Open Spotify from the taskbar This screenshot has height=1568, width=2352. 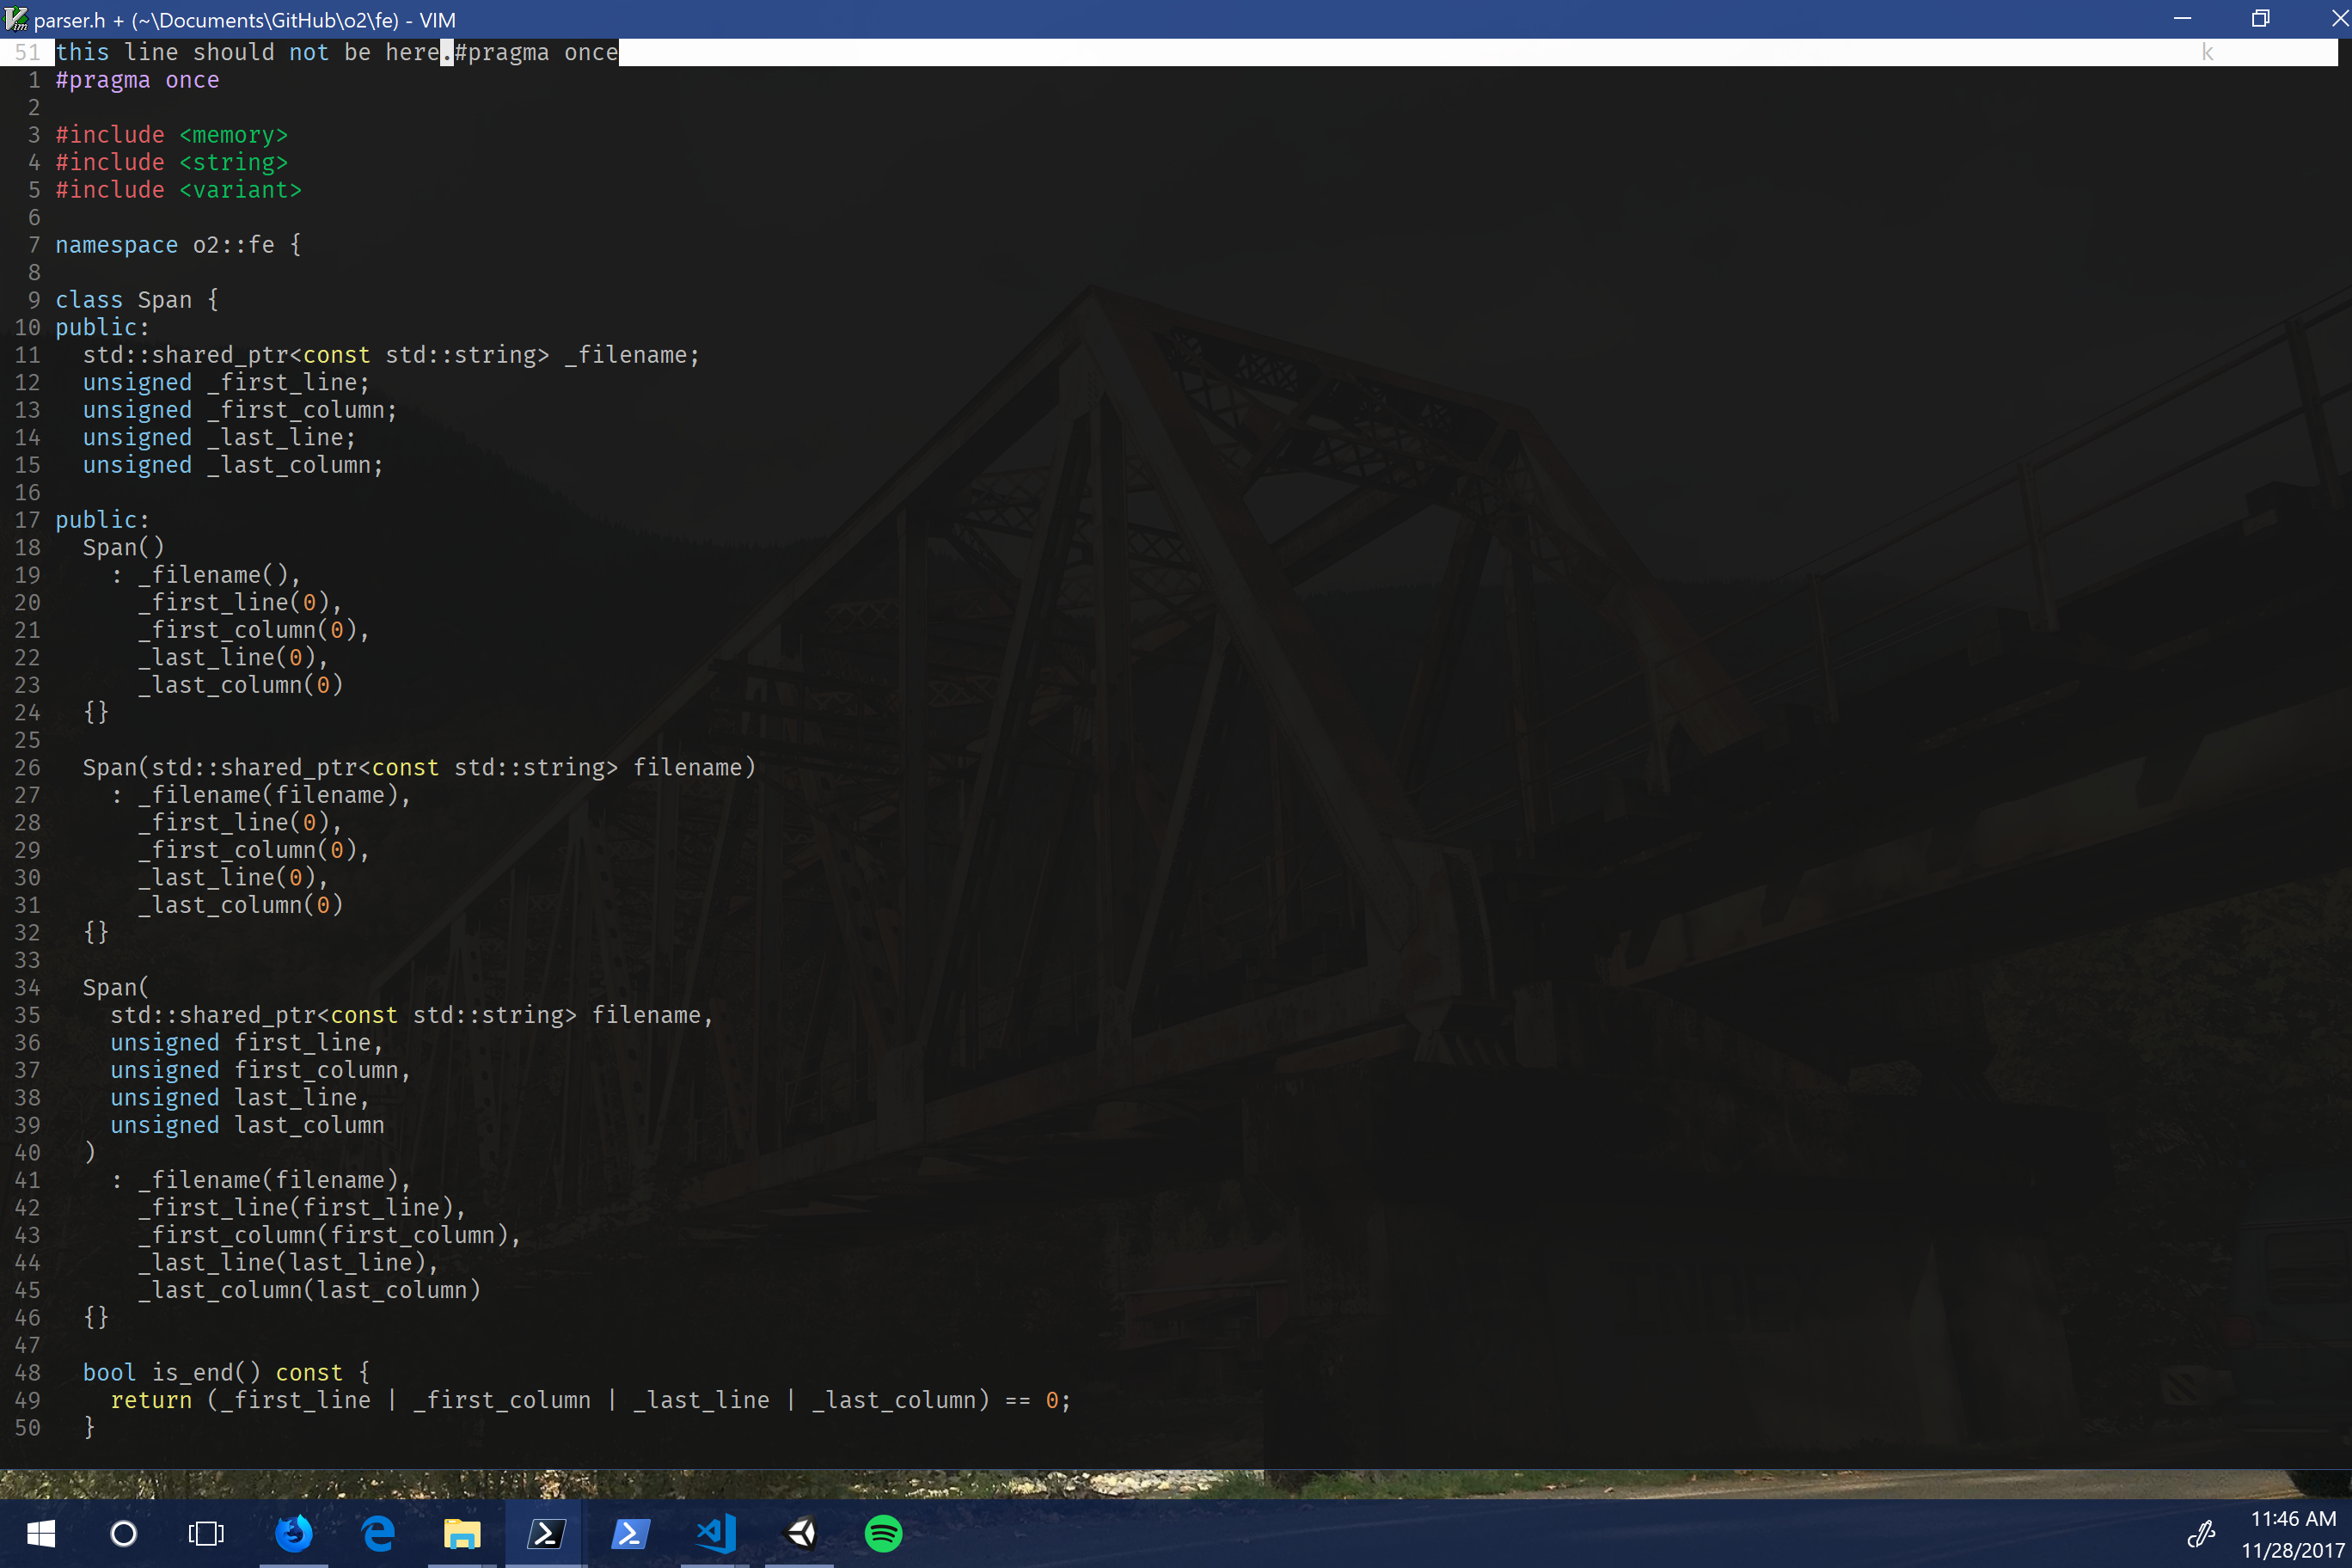(x=884, y=1533)
